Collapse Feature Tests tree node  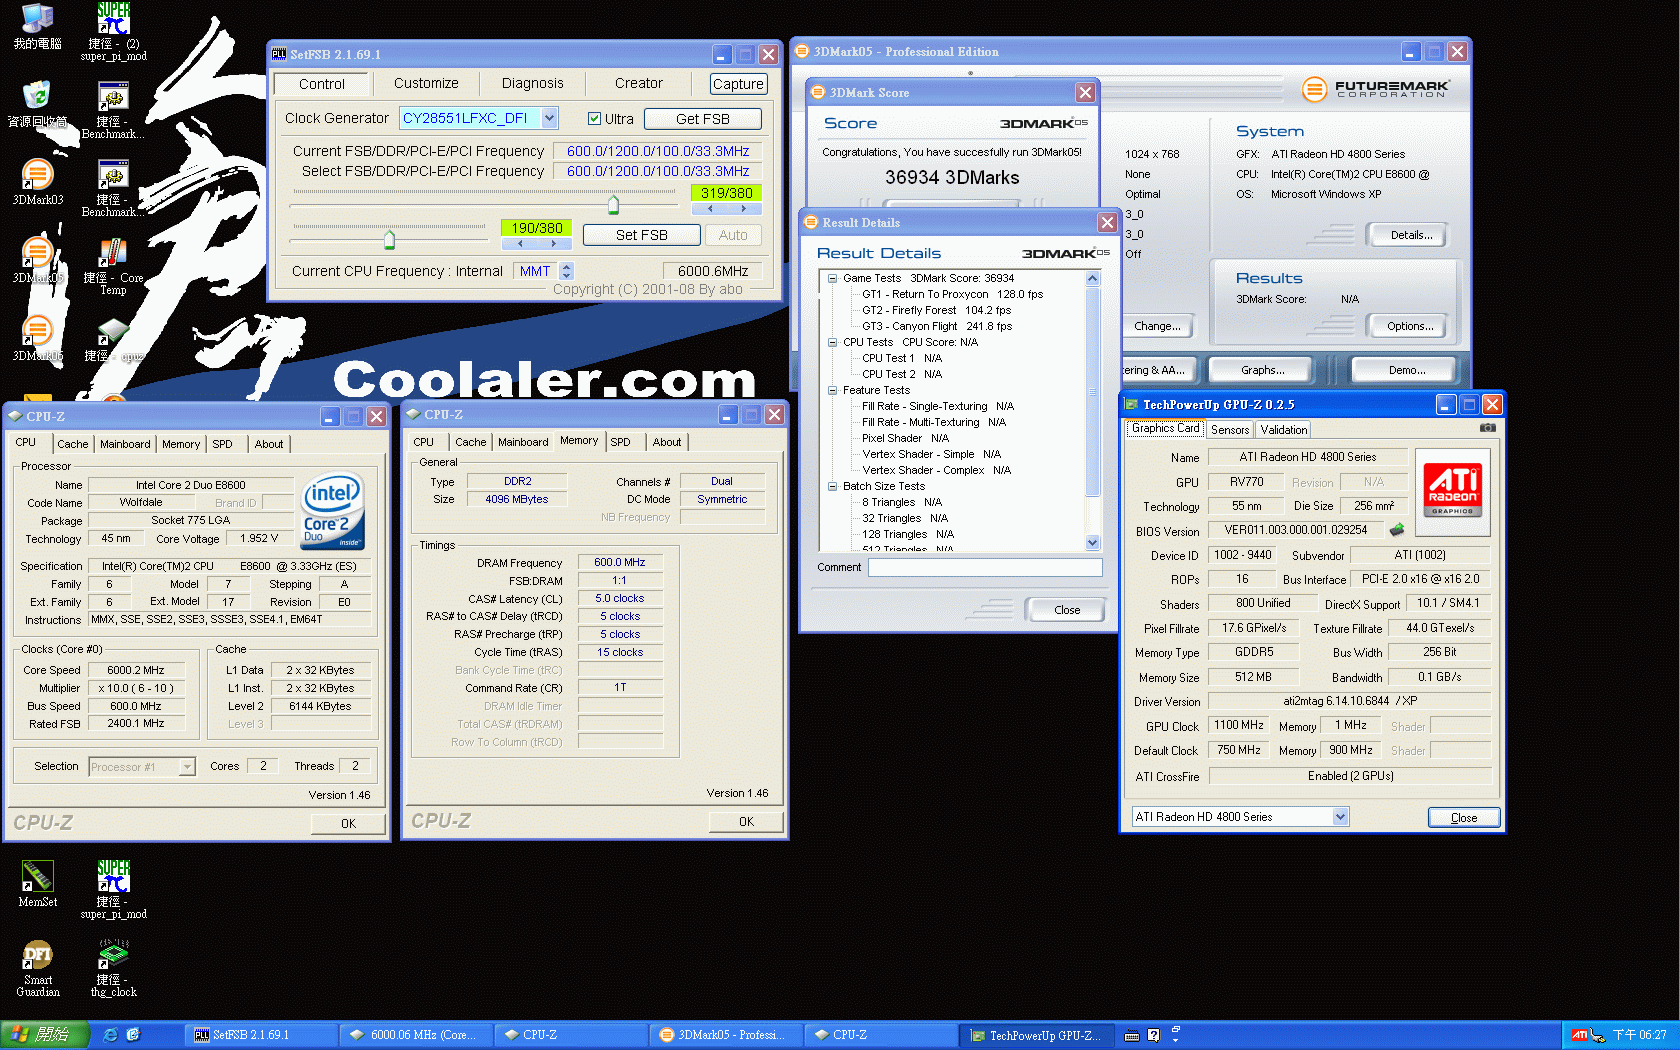832,390
